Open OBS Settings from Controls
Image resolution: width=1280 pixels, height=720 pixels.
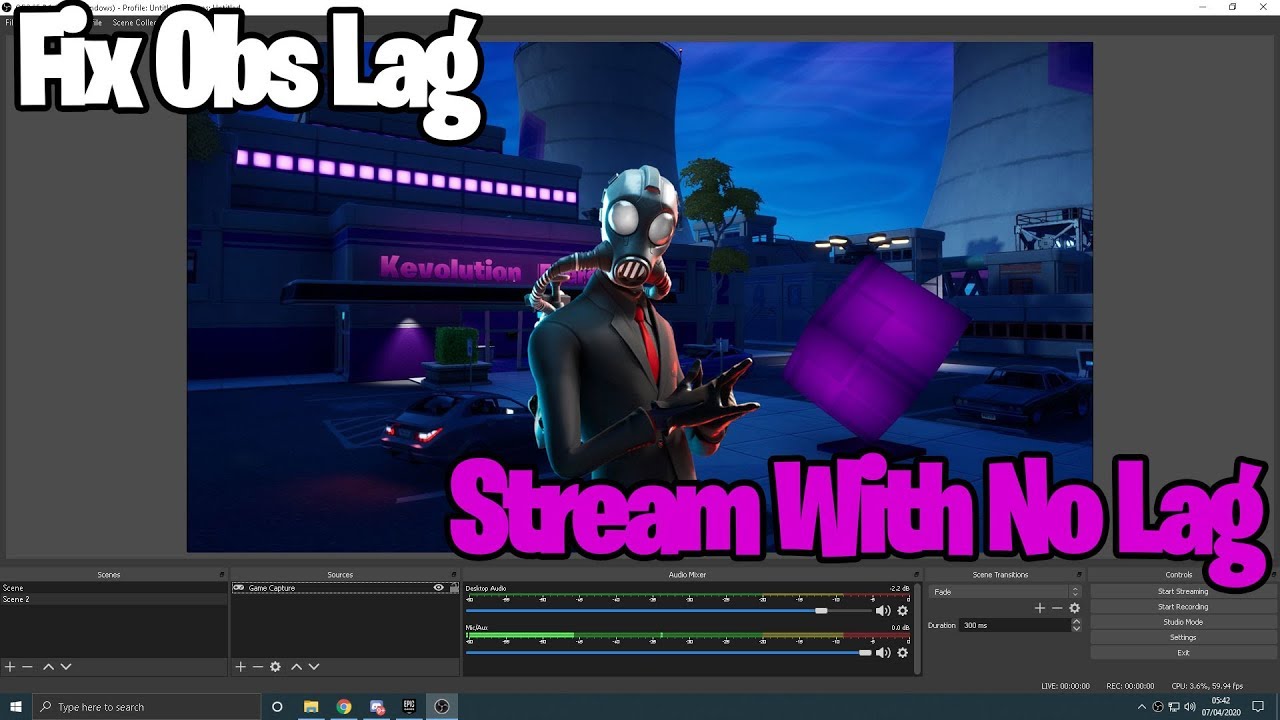tap(1183, 637)
